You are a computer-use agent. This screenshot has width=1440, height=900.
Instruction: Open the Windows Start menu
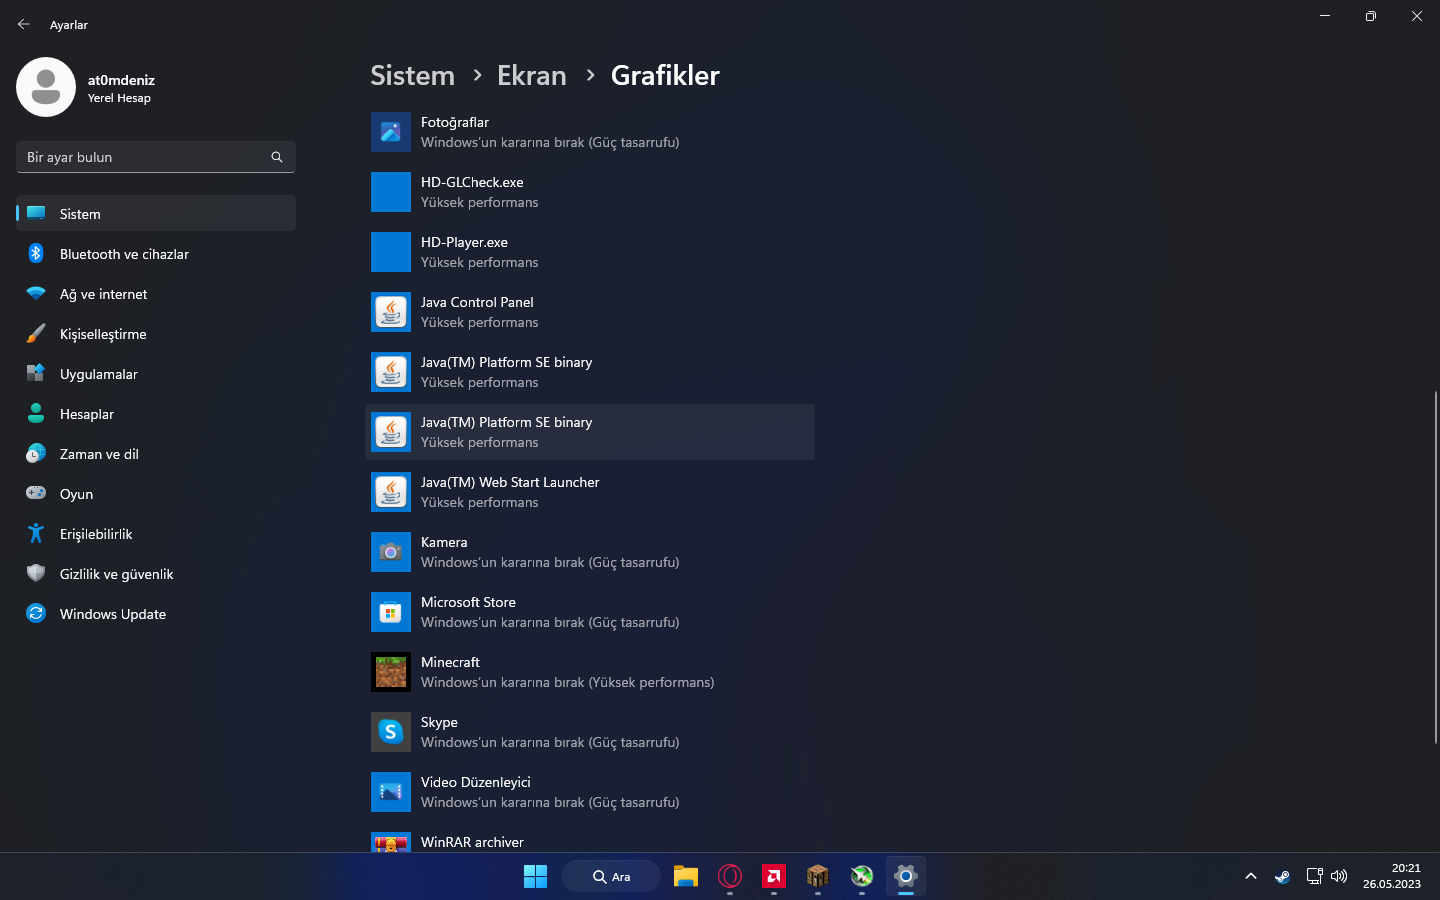536,876
